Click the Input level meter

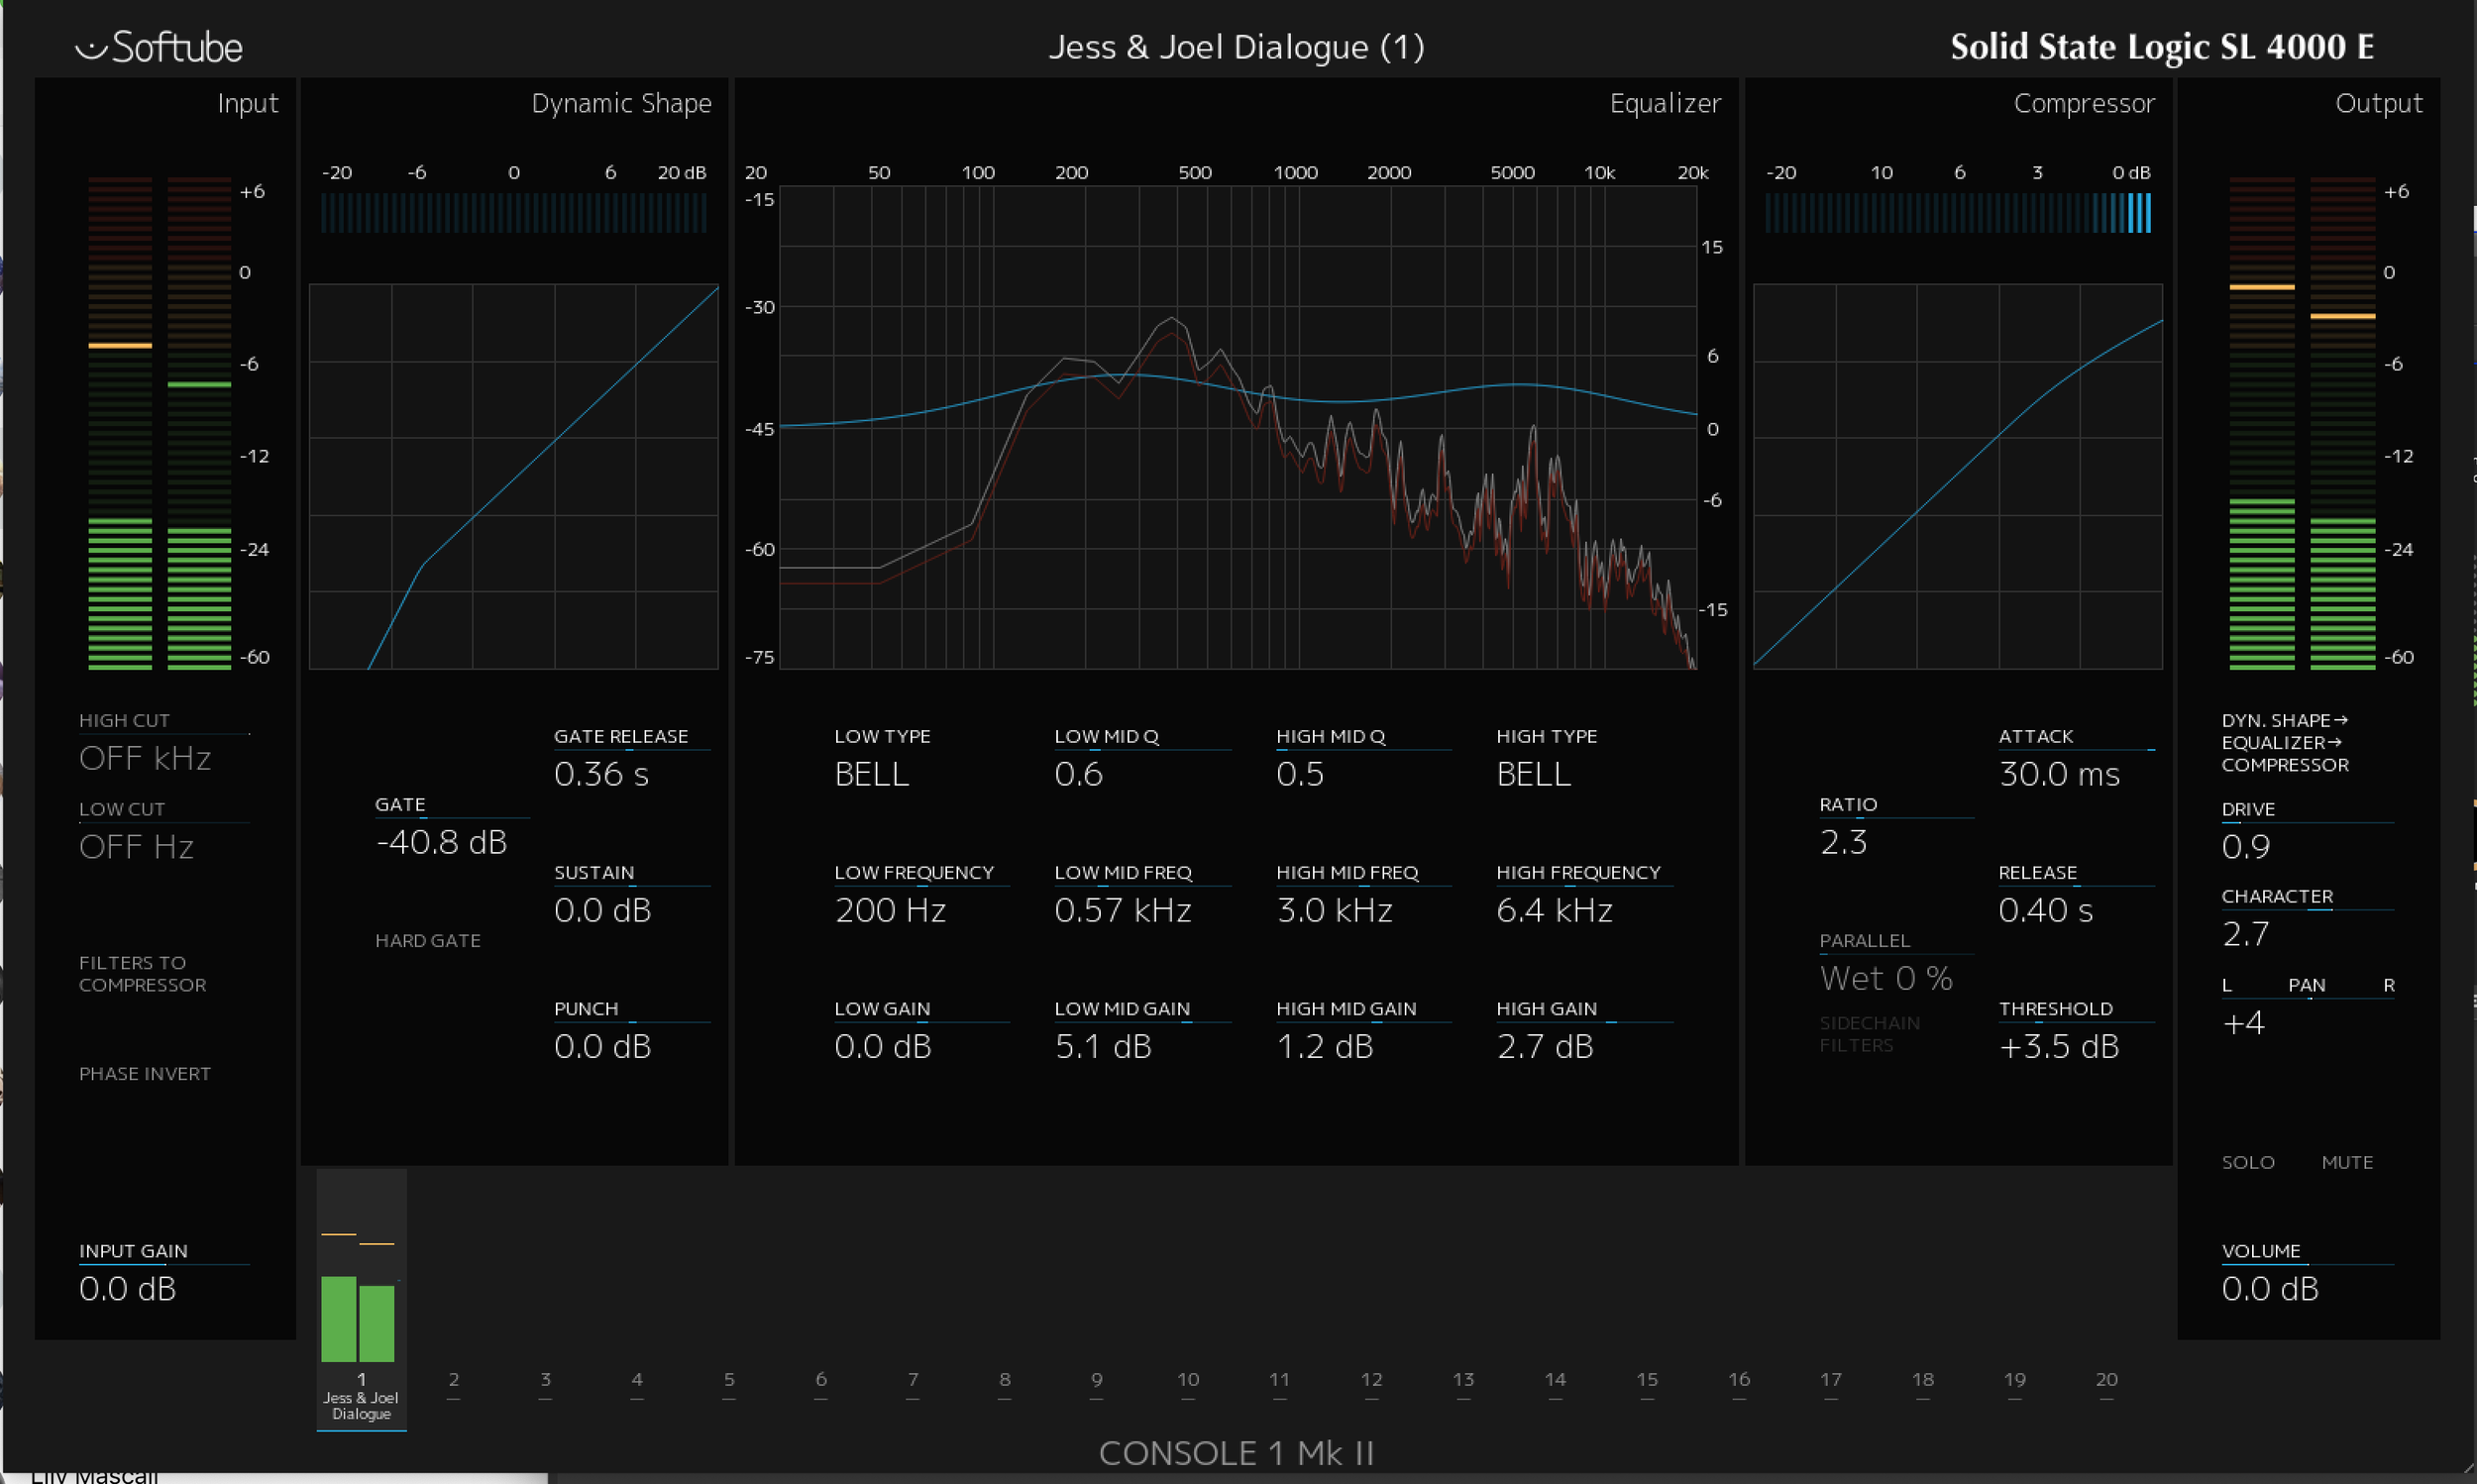pyautogui.click(x=160, y=423)
